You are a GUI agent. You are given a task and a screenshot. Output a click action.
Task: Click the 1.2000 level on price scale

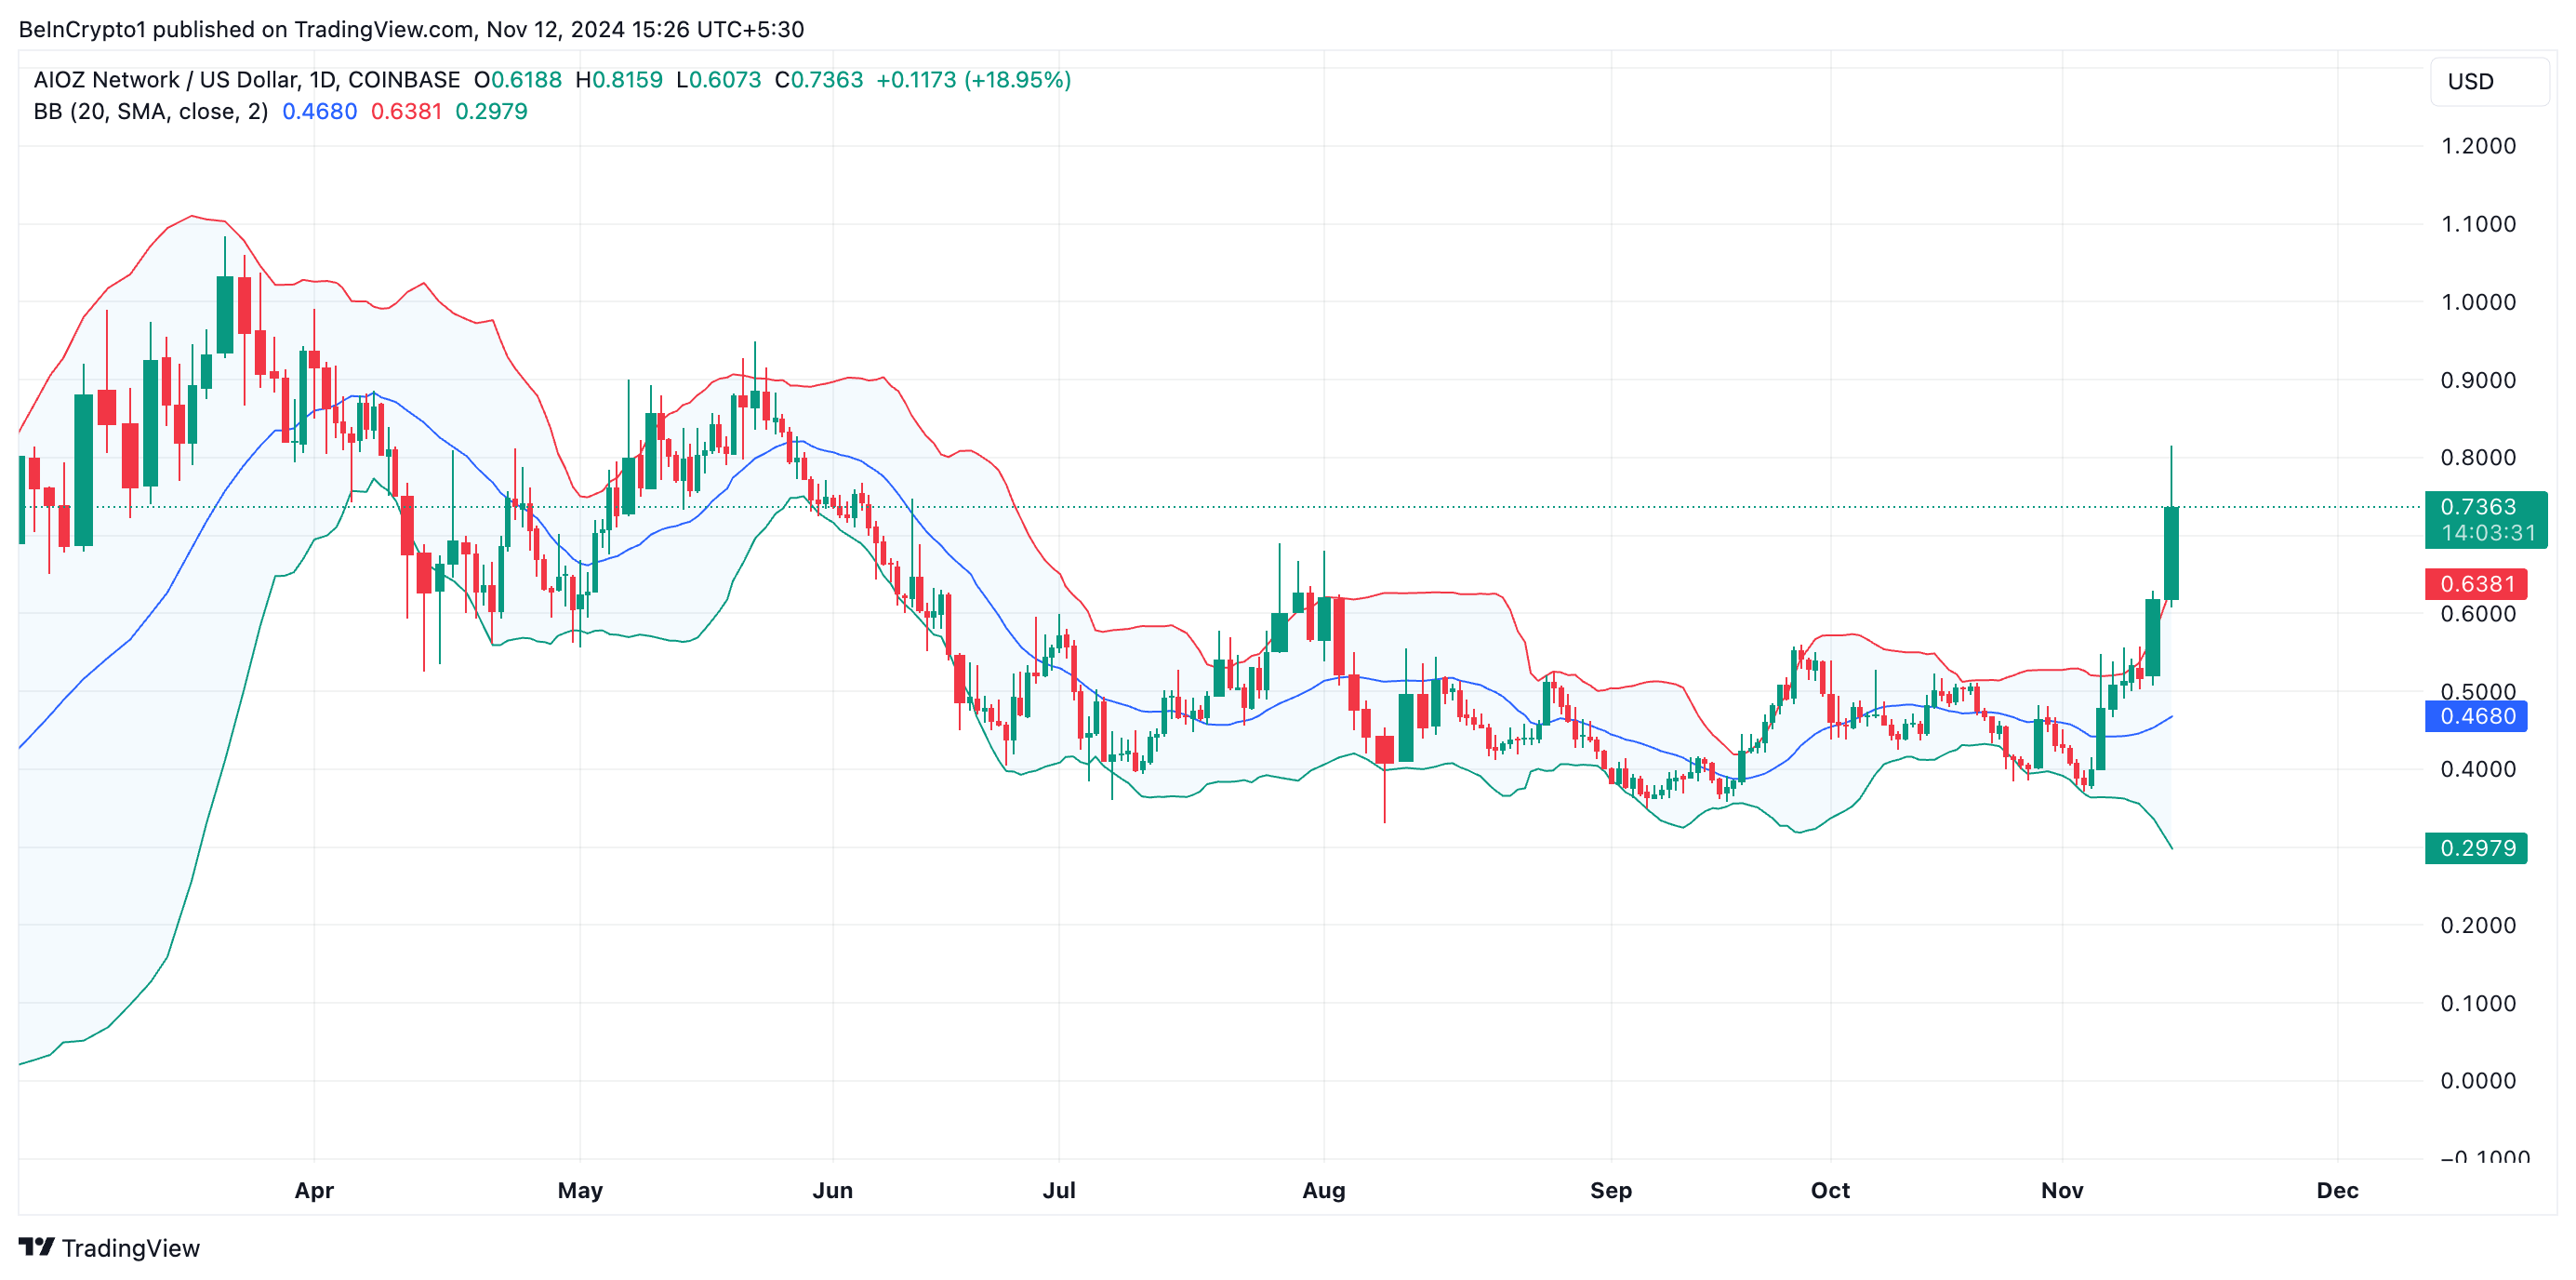[x=2477, y=146]
